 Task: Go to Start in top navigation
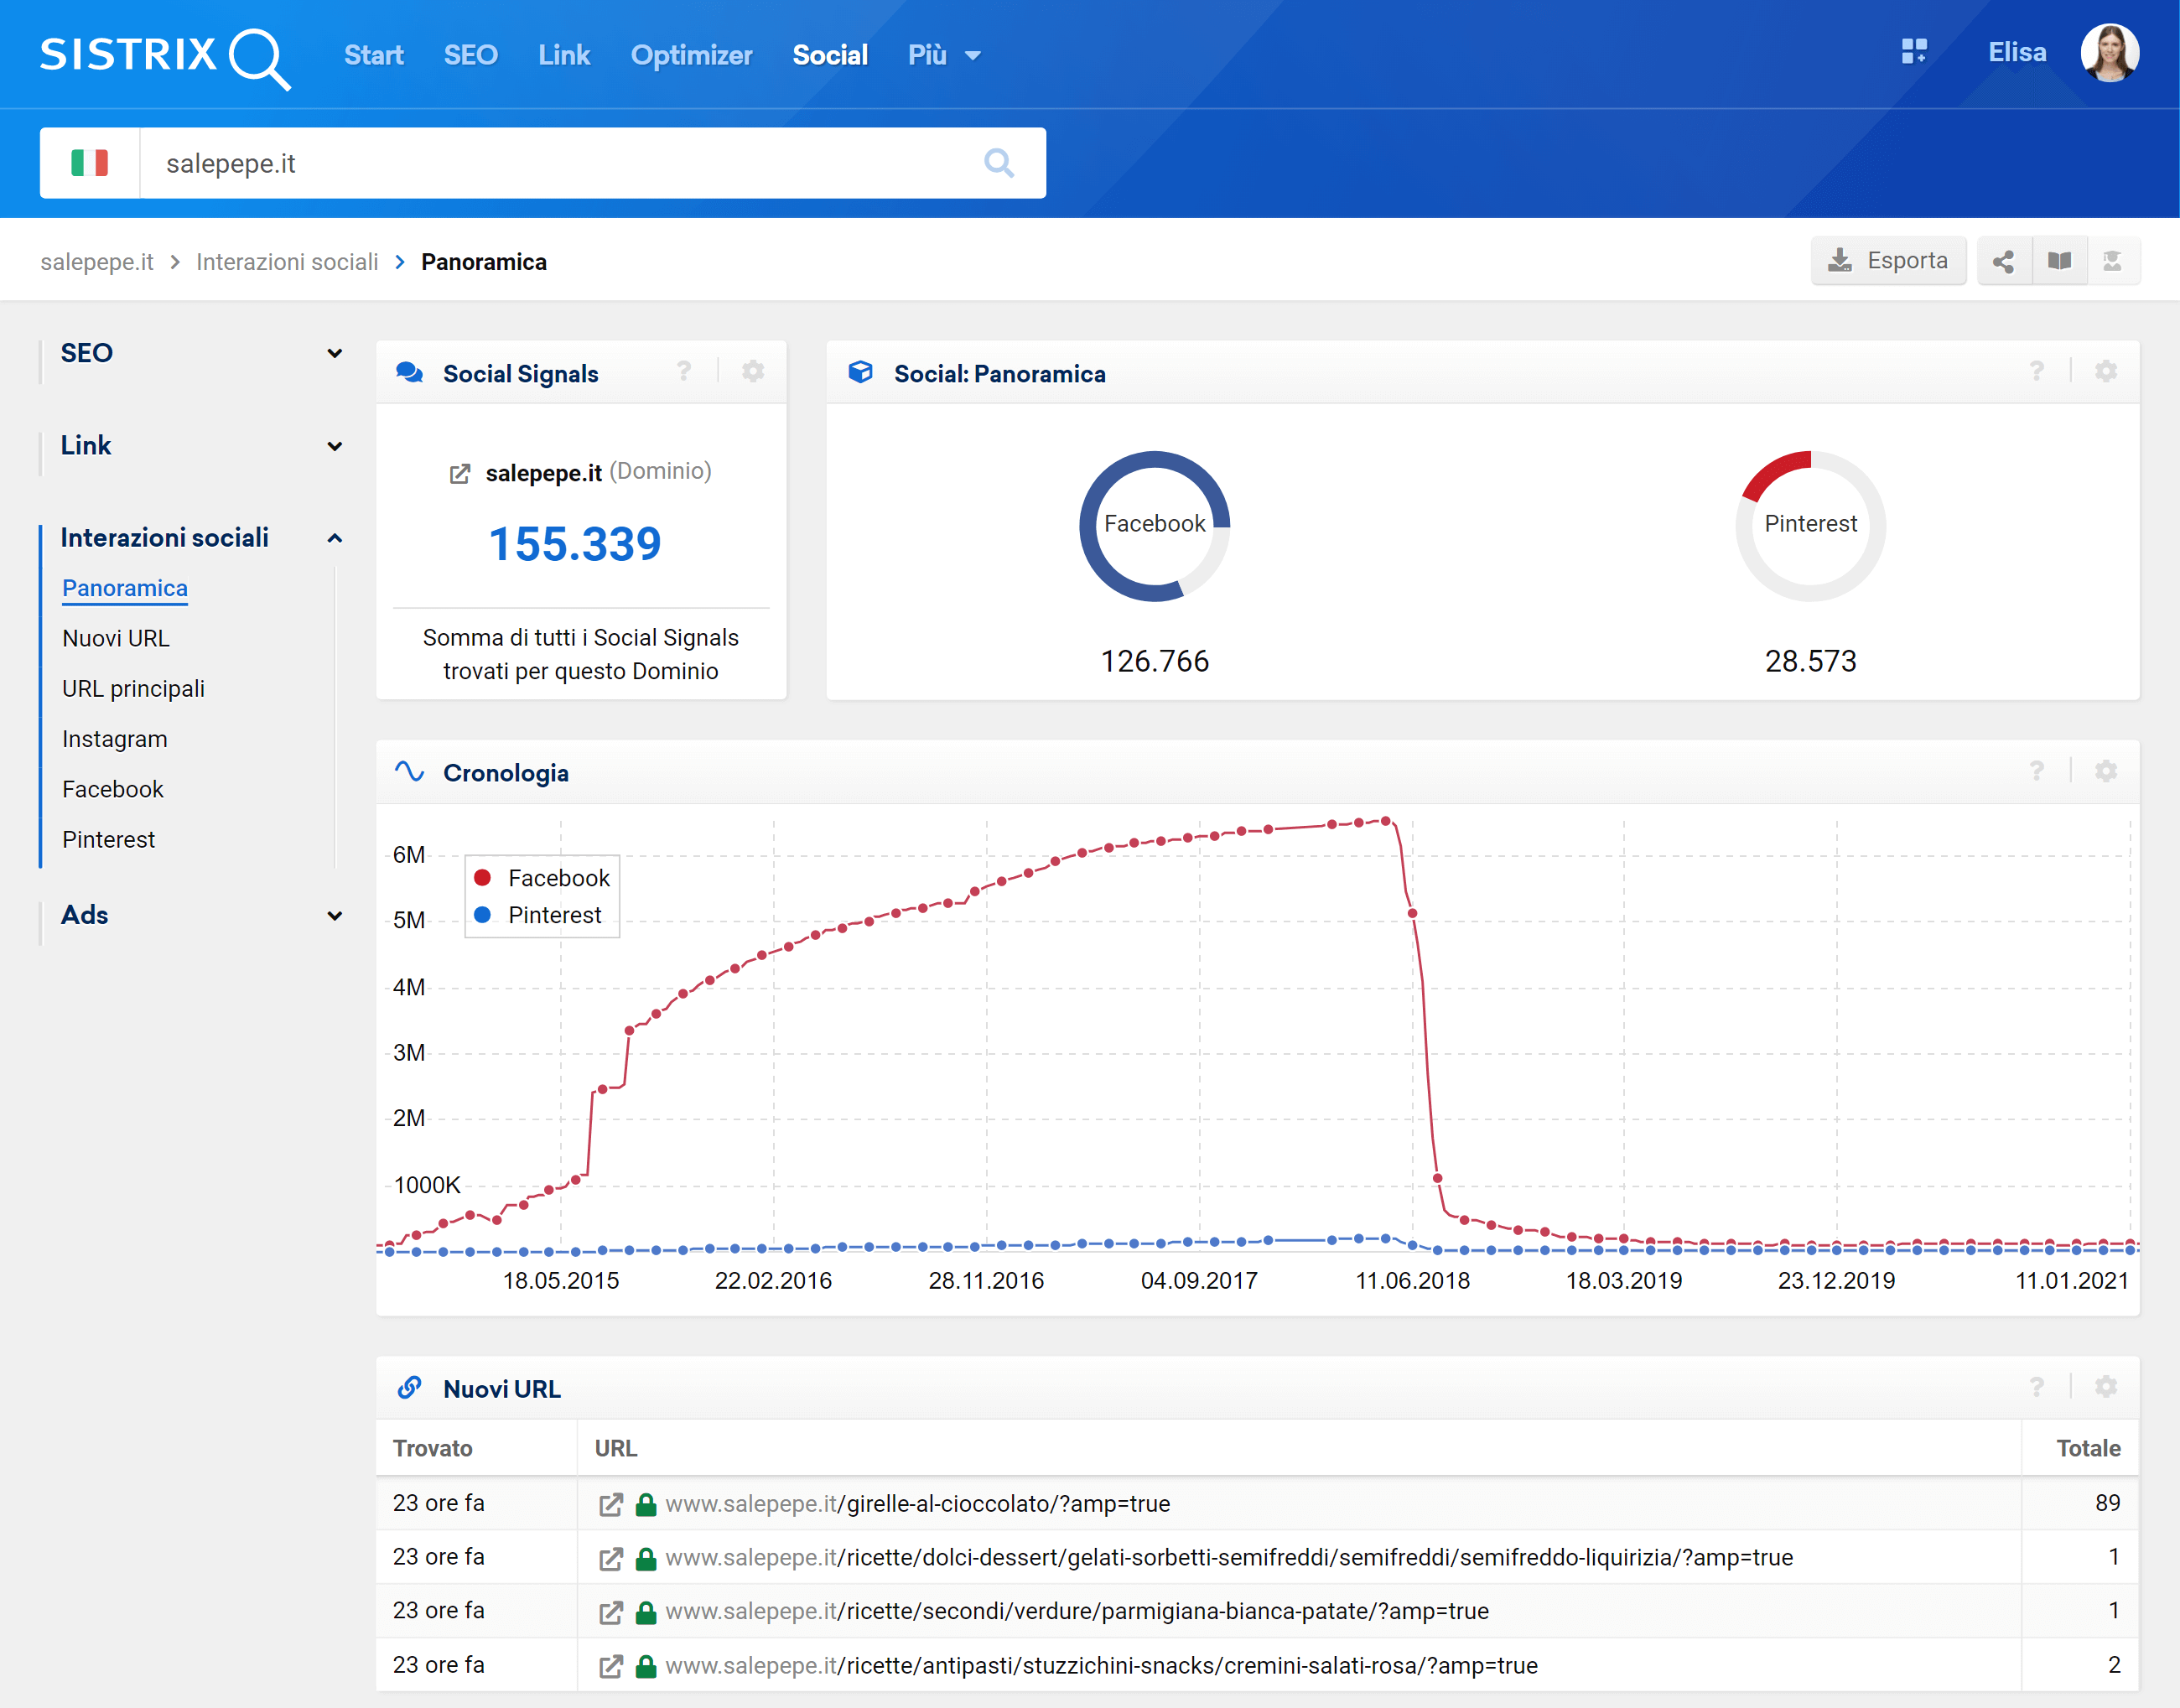click(x=374, y=55)
